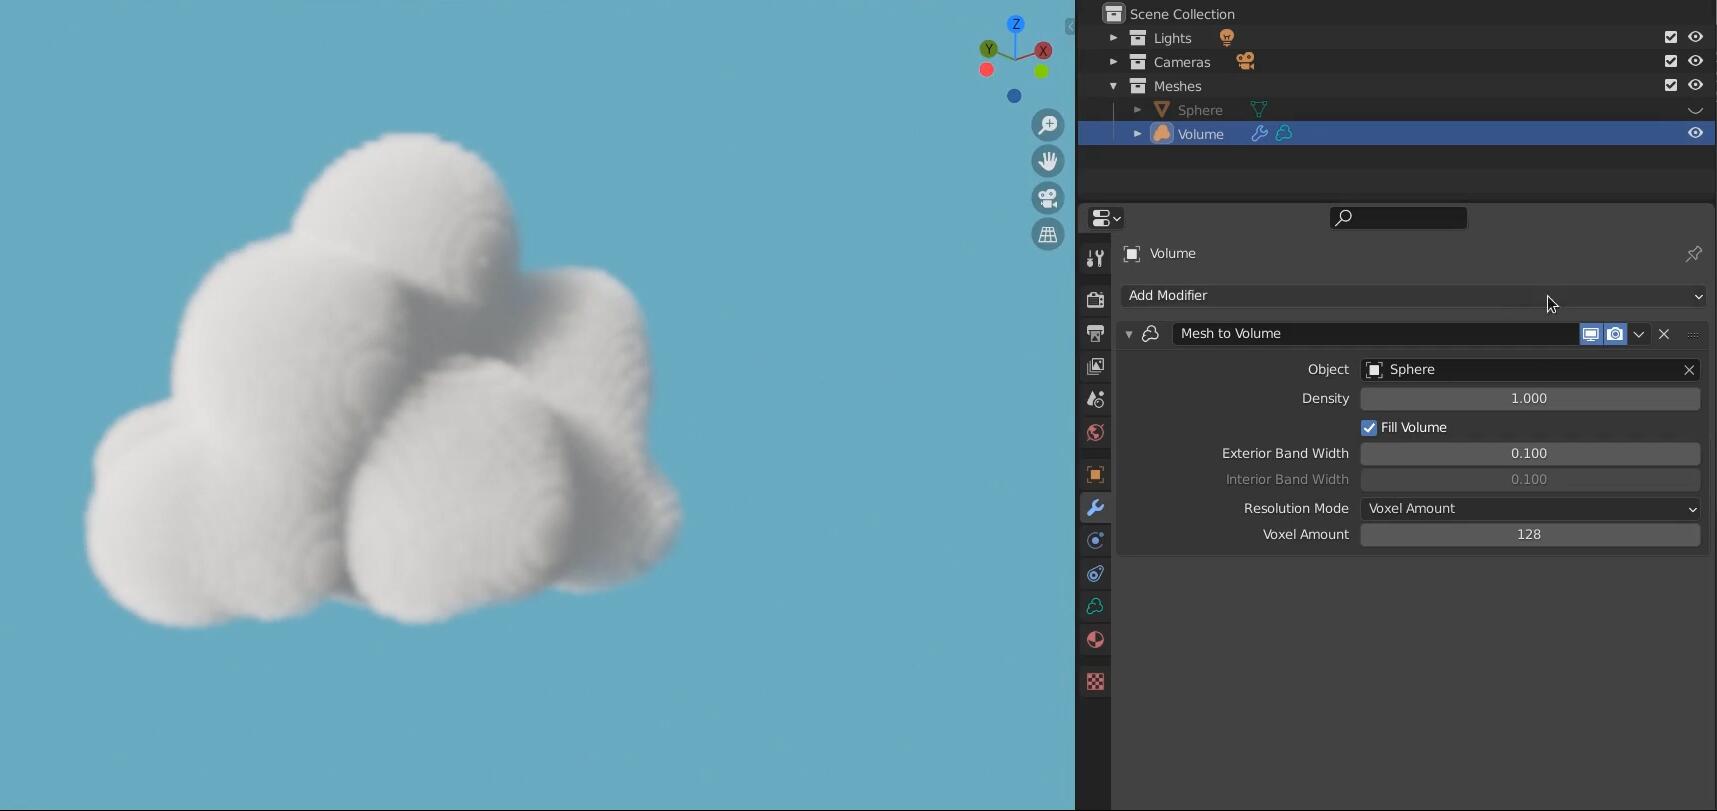The height and width of the screenshot is (811, 1717).
Task: Toggle camera view with the camera icon
Action: (x=1048, y=198)
